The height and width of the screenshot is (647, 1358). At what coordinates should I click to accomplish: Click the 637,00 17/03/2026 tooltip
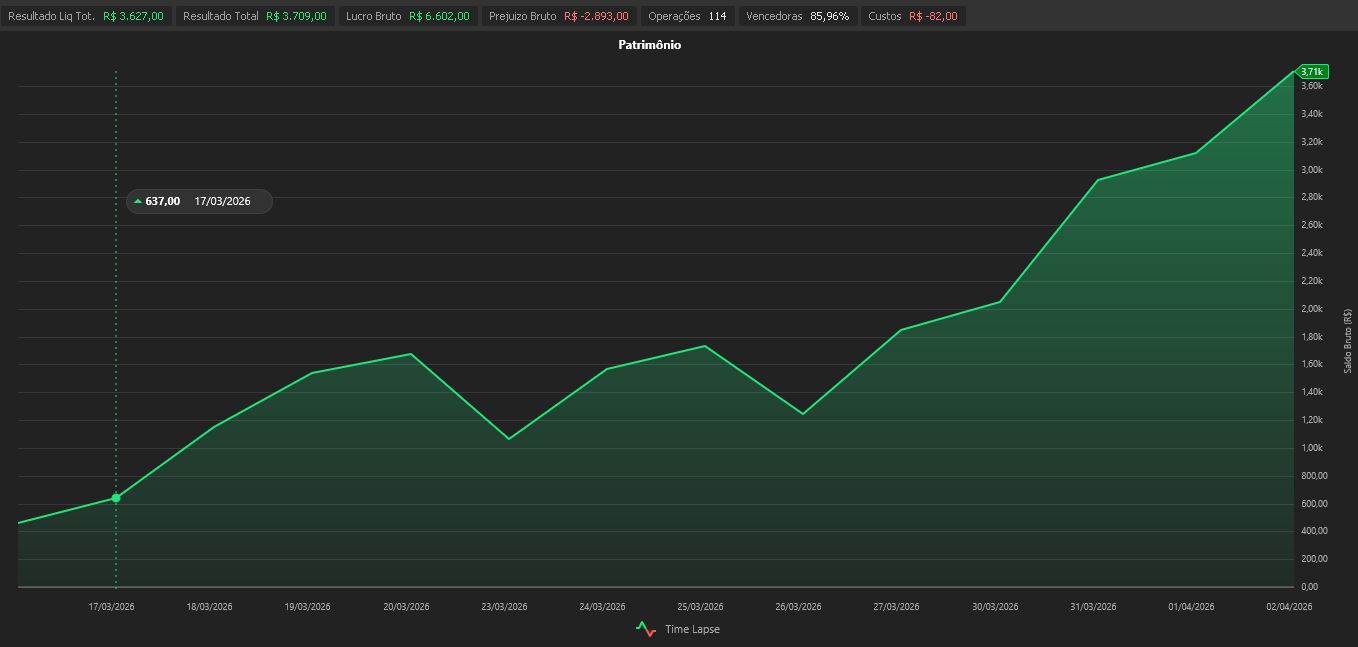pyautogui.click(x=199, y=201)
